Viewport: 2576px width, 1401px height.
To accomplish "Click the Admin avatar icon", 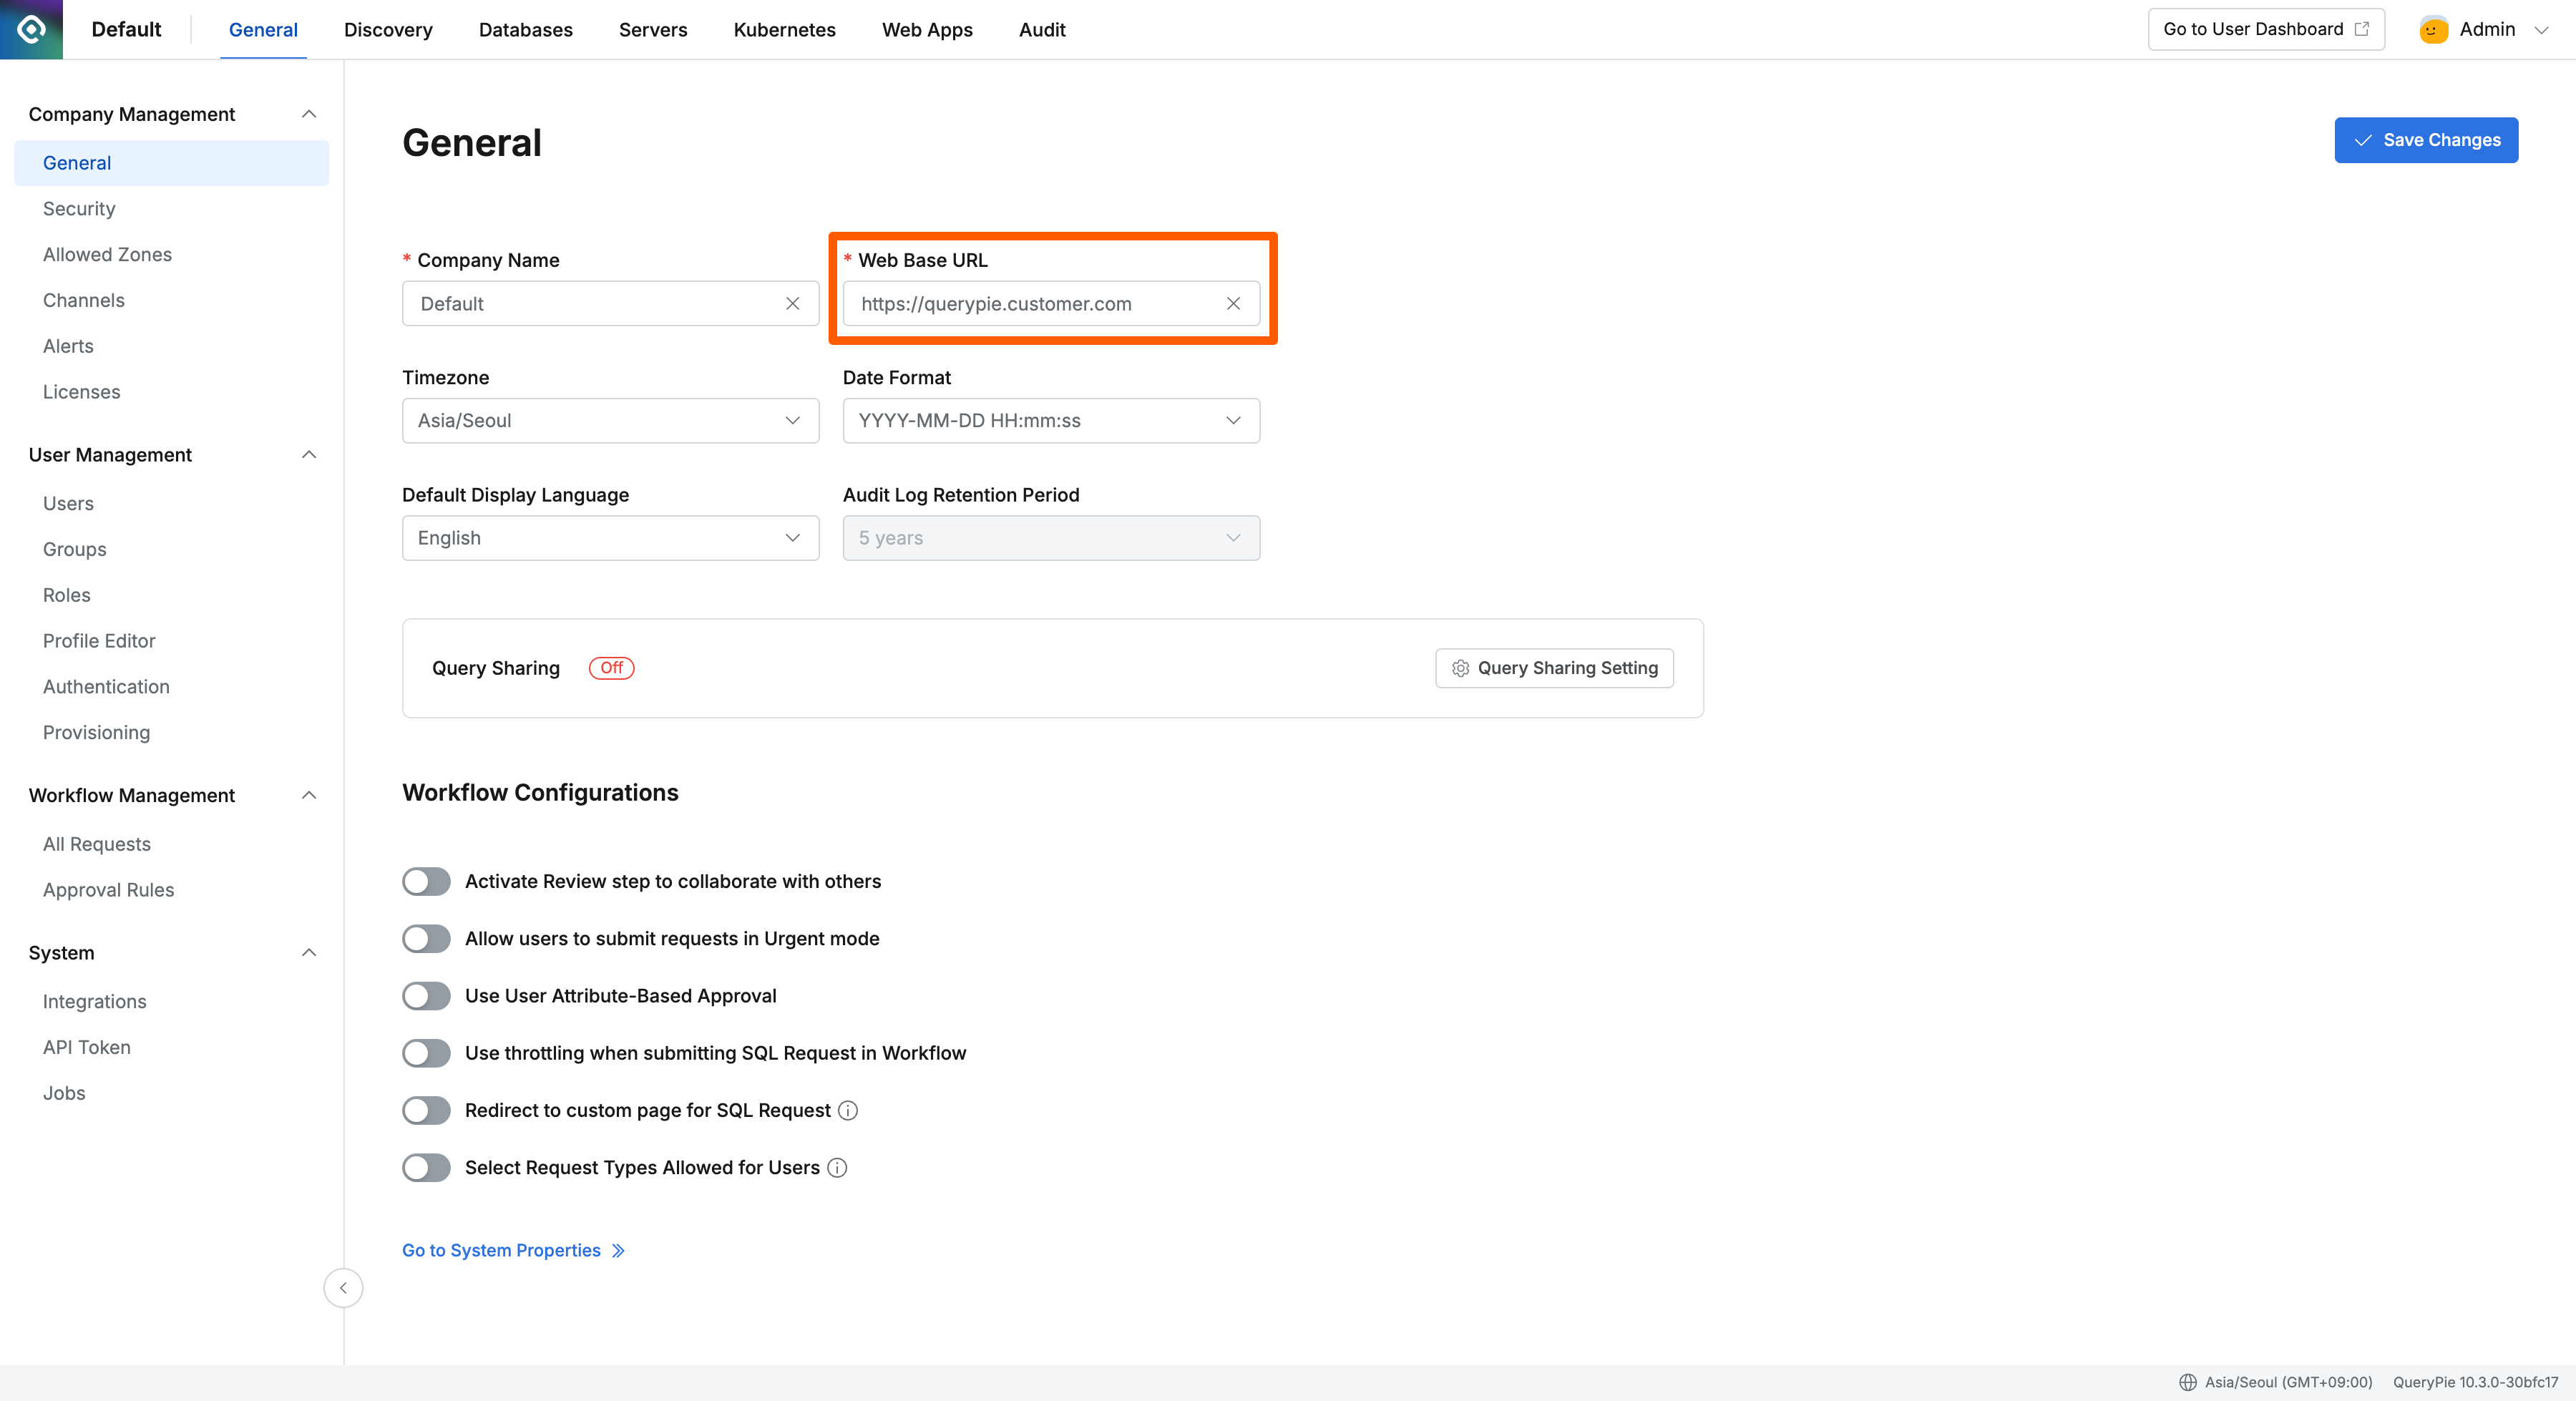I will click(2433, 29).
